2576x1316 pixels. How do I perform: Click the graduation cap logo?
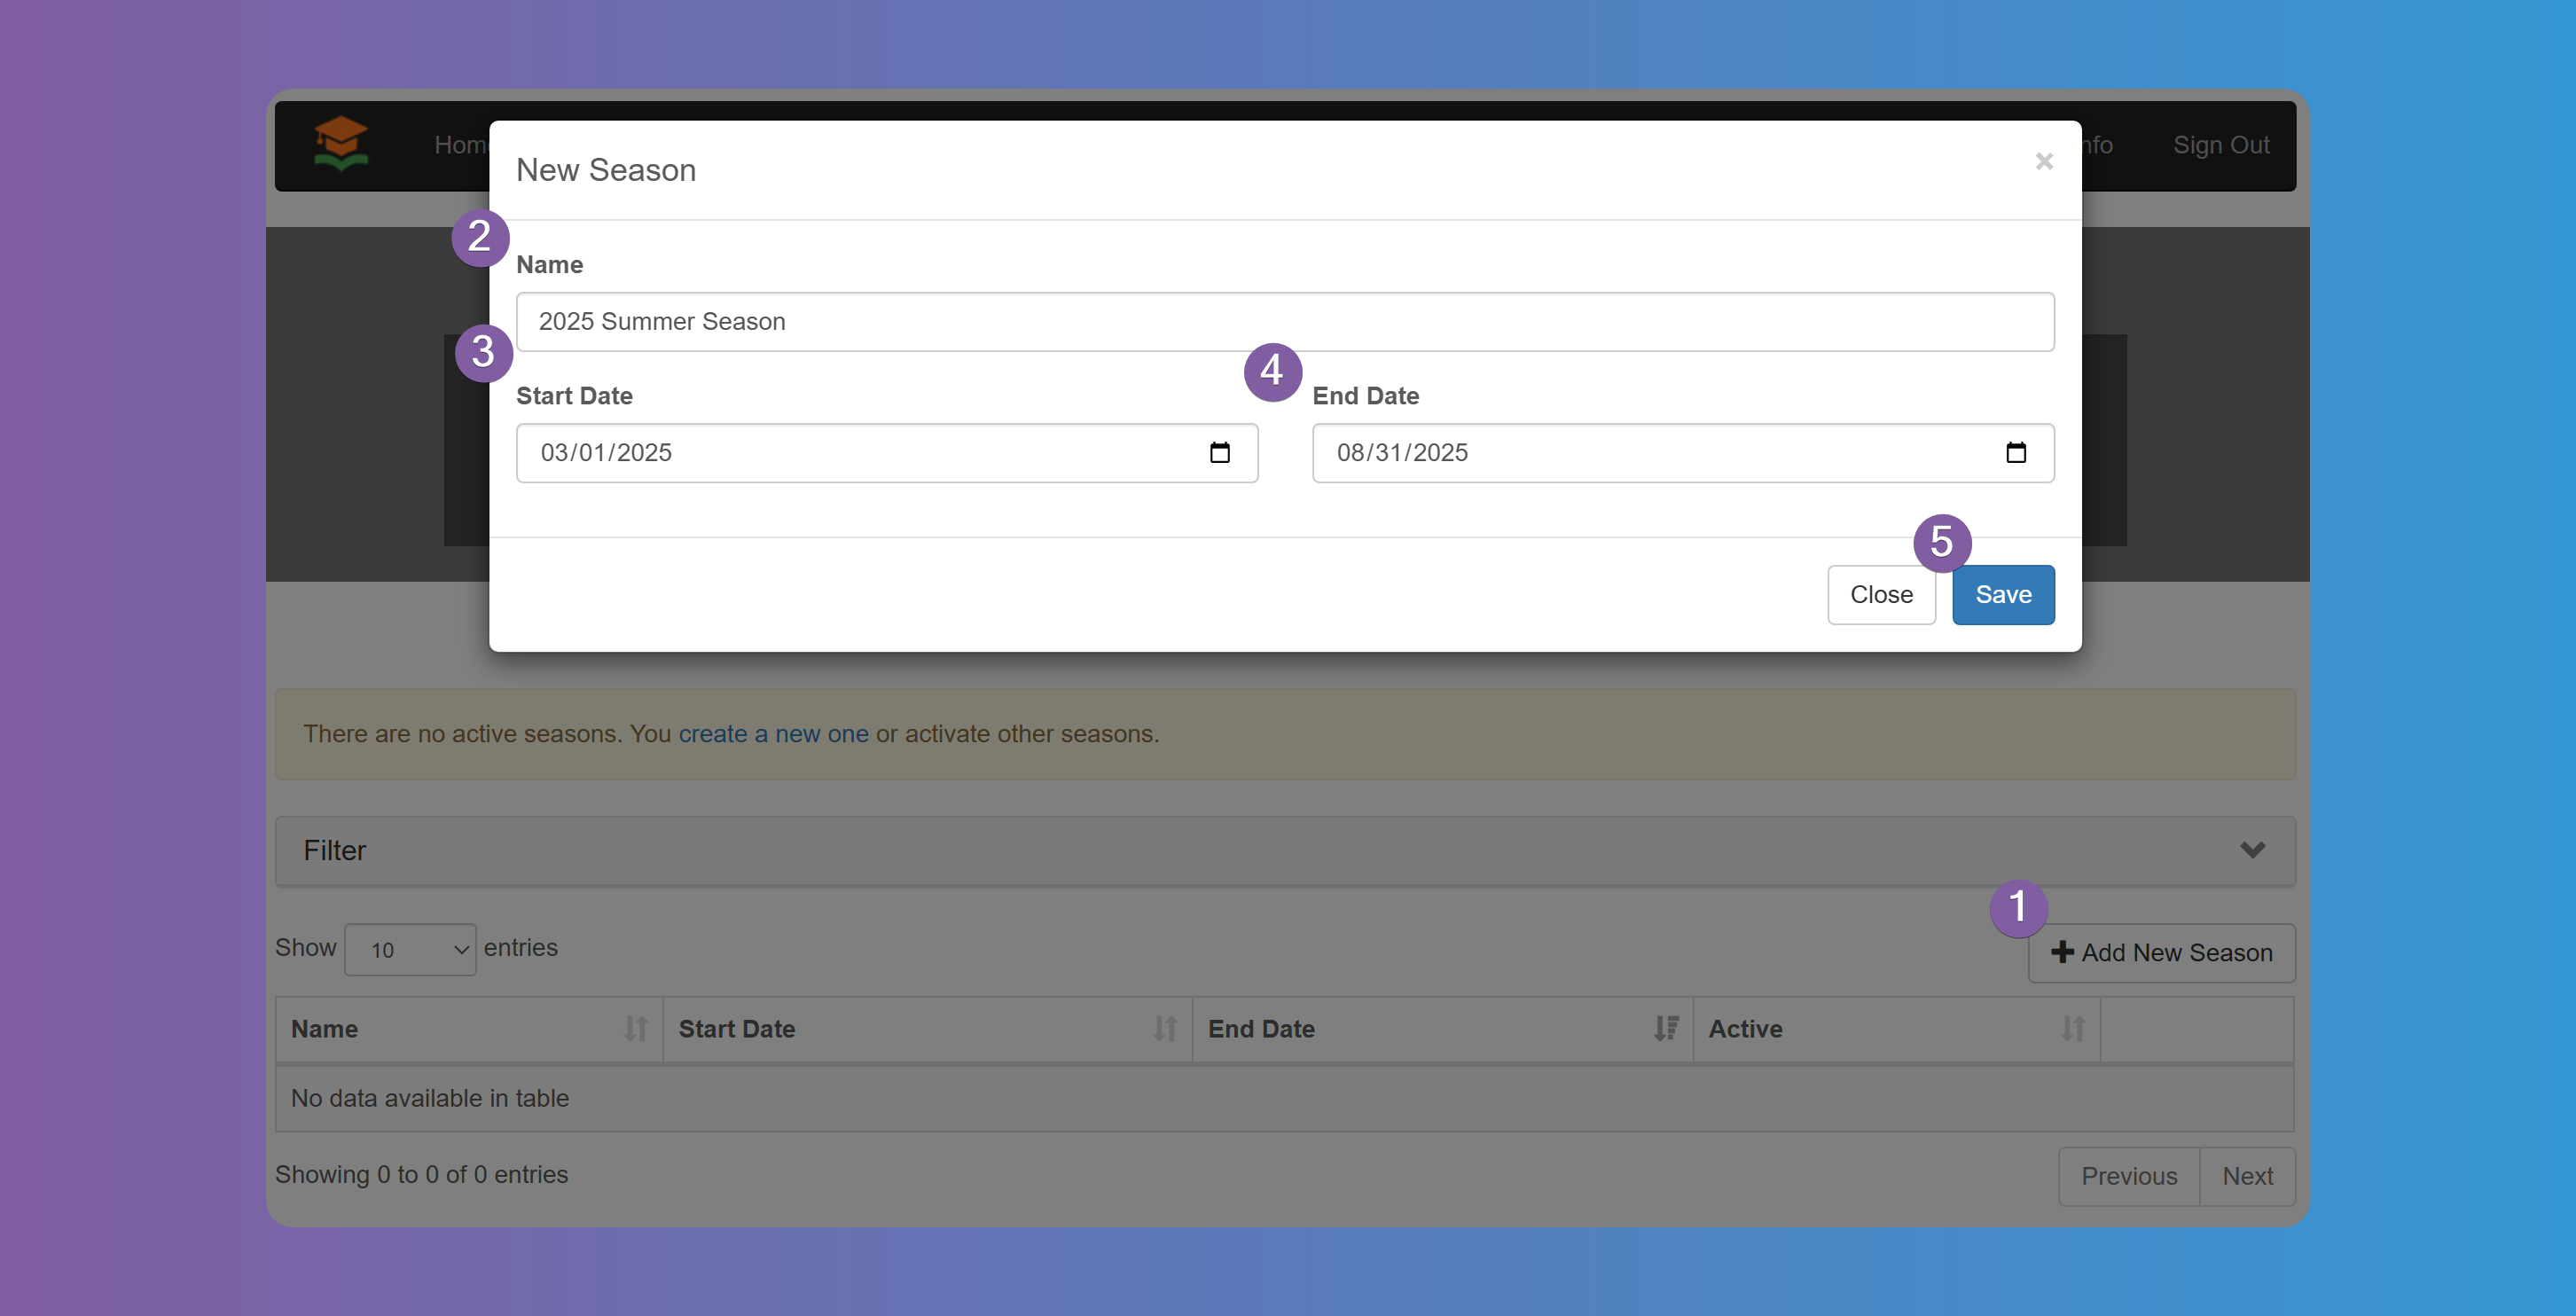pyautogui.click(x=340, y=143)
